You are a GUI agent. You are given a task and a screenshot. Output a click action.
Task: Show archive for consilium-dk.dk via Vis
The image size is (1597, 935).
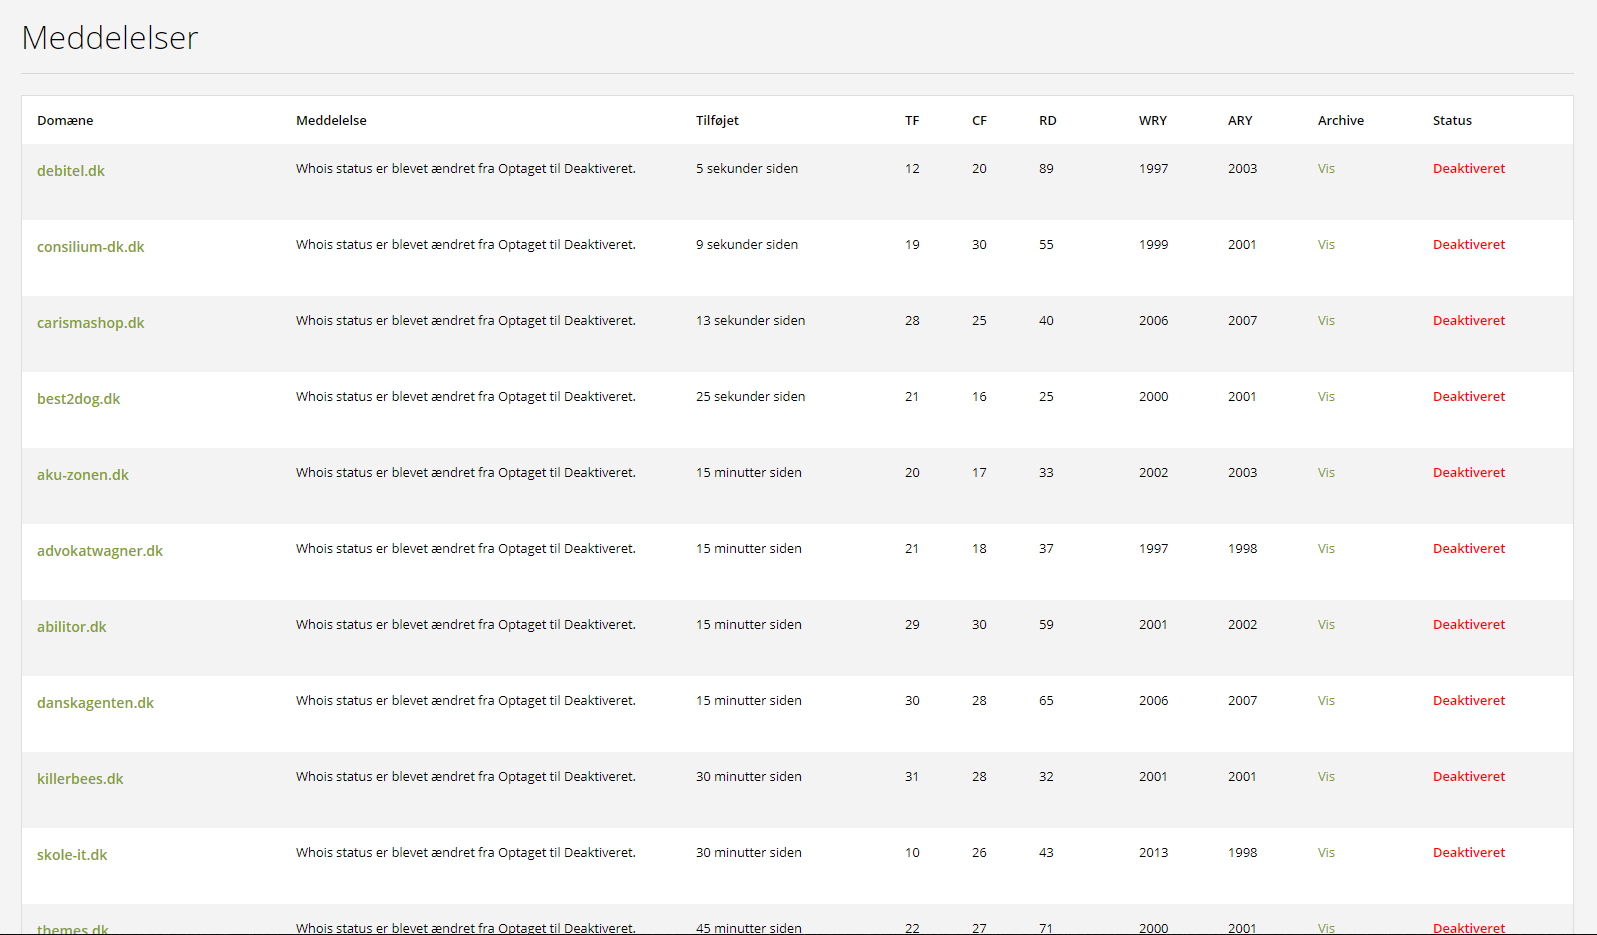tap(1326, 245)
